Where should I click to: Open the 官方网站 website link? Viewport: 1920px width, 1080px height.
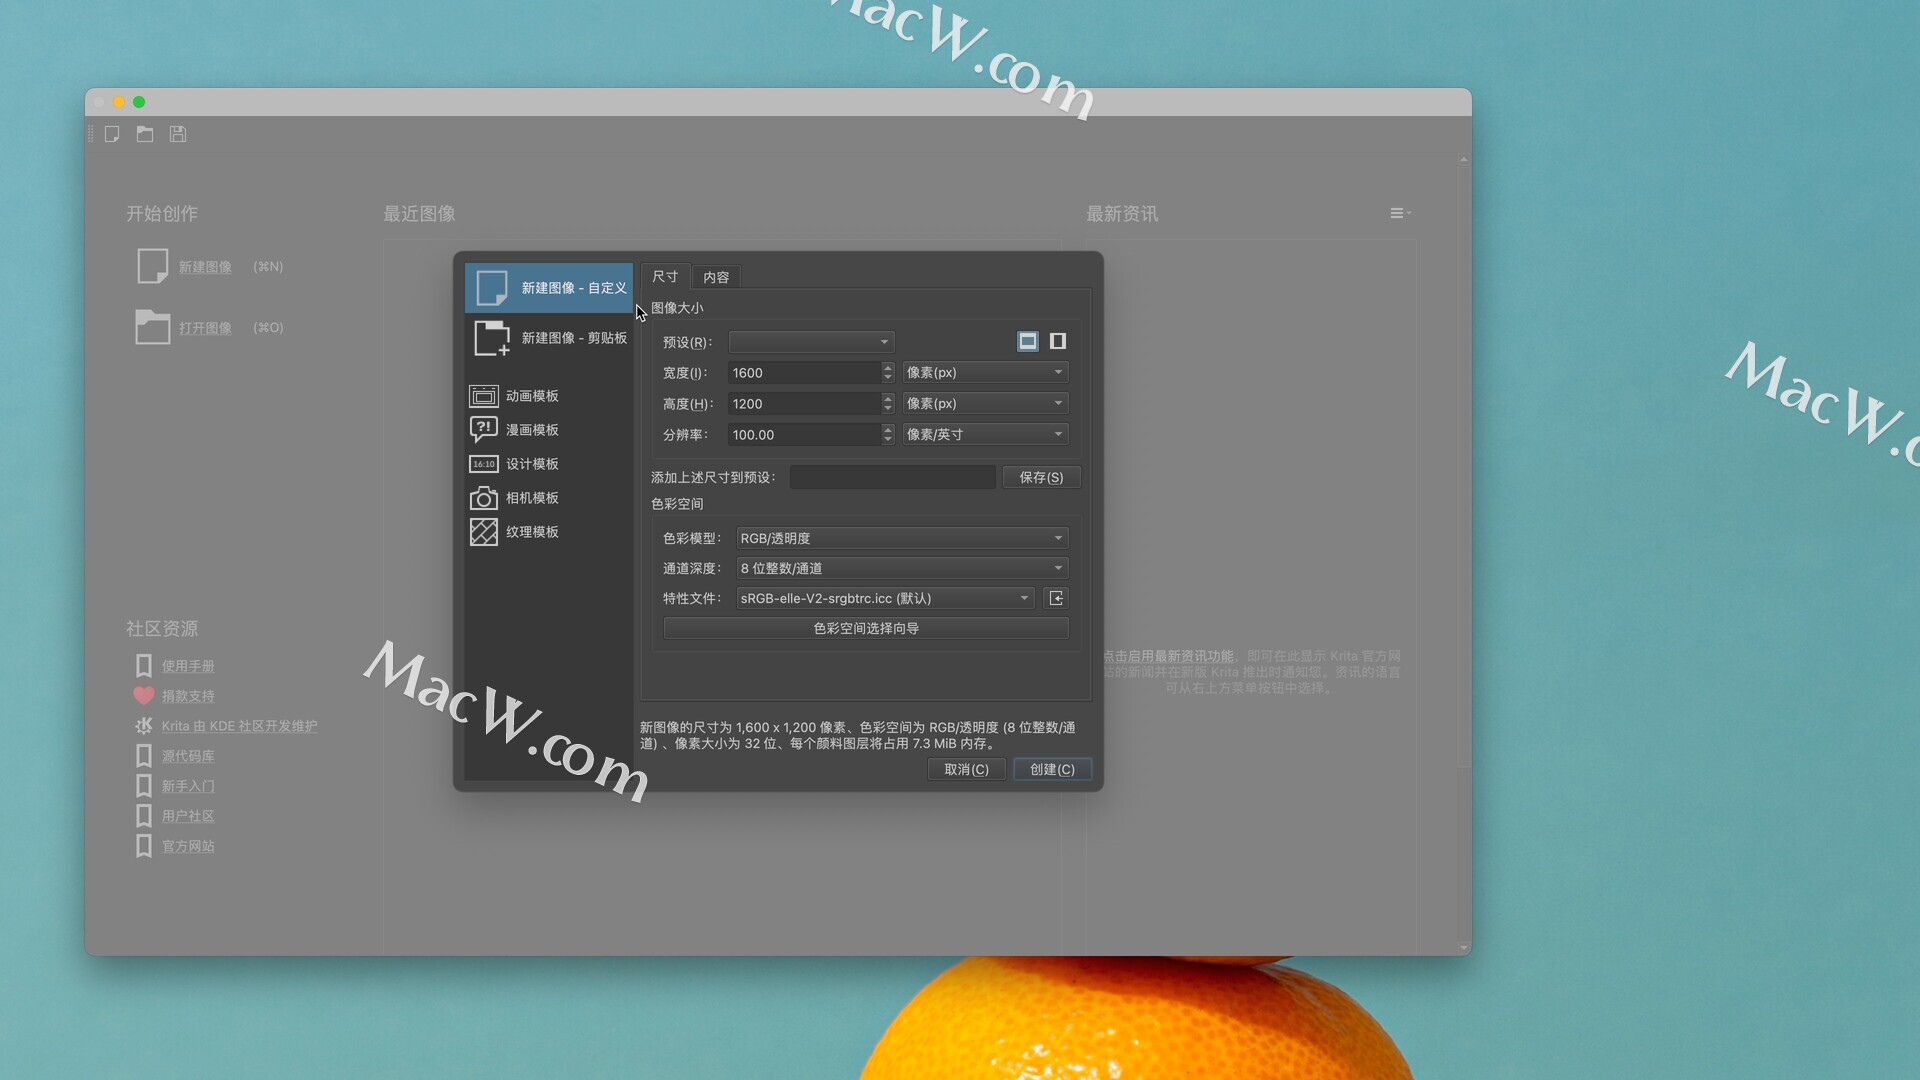point(188,846)
